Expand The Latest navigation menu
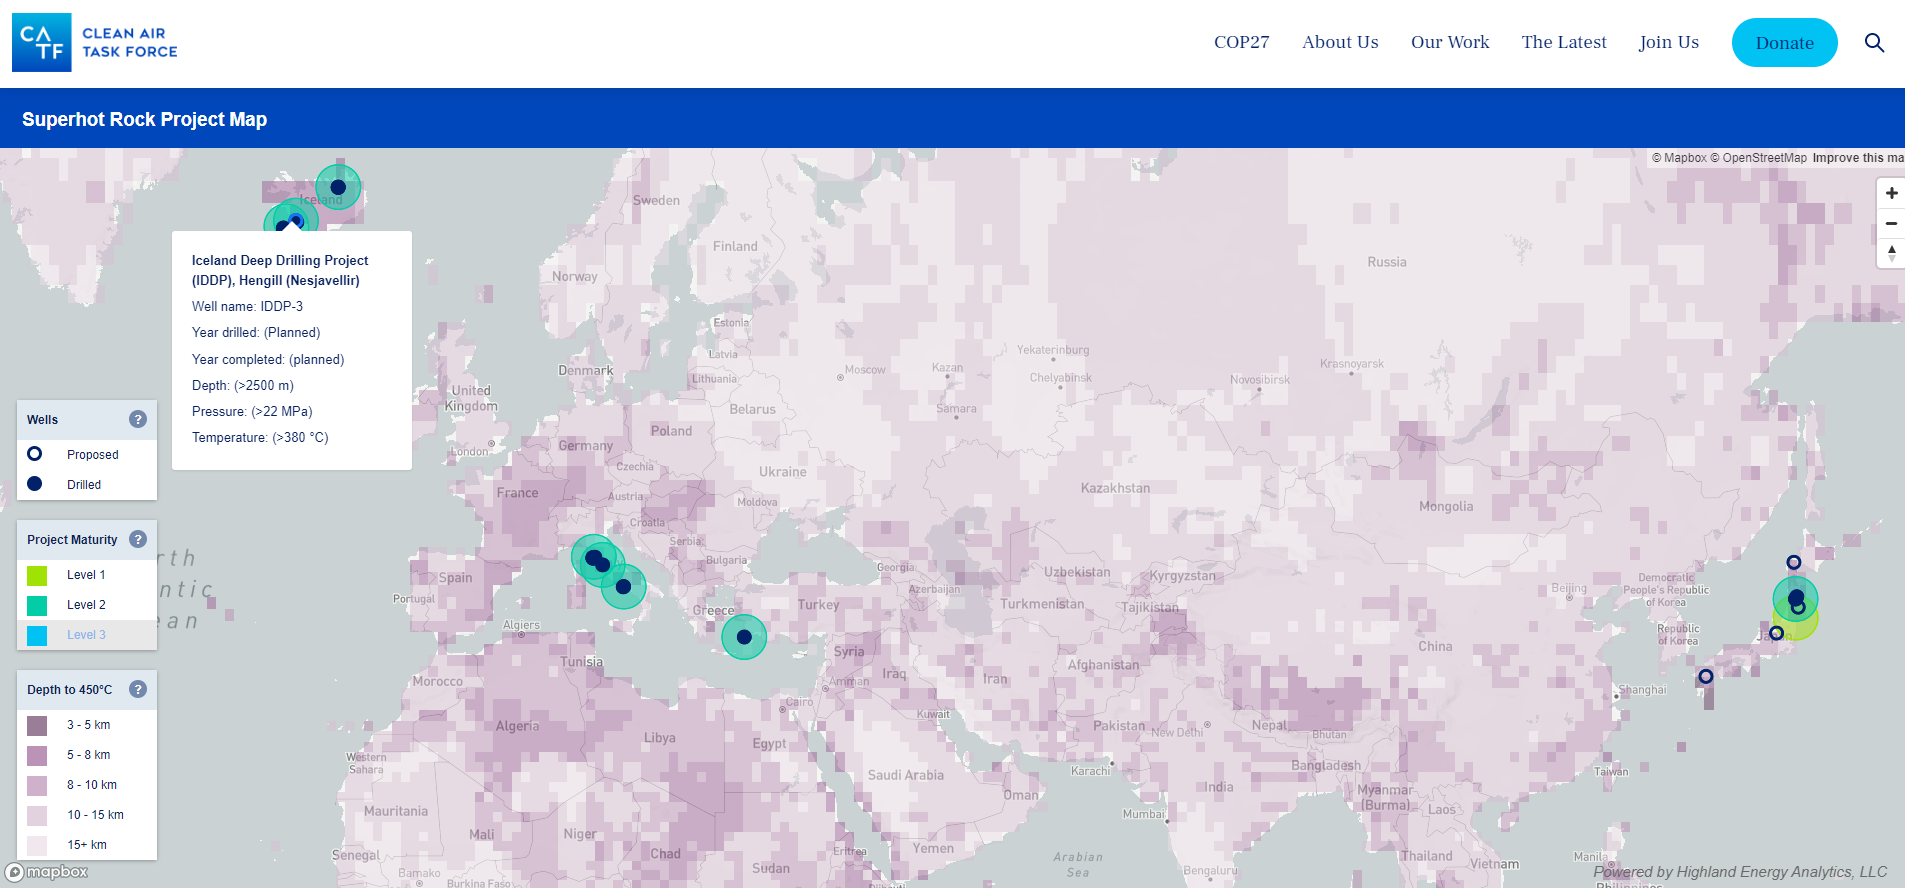Image resolution: width=1905 pixels, height=888 pixels. 1563,42
